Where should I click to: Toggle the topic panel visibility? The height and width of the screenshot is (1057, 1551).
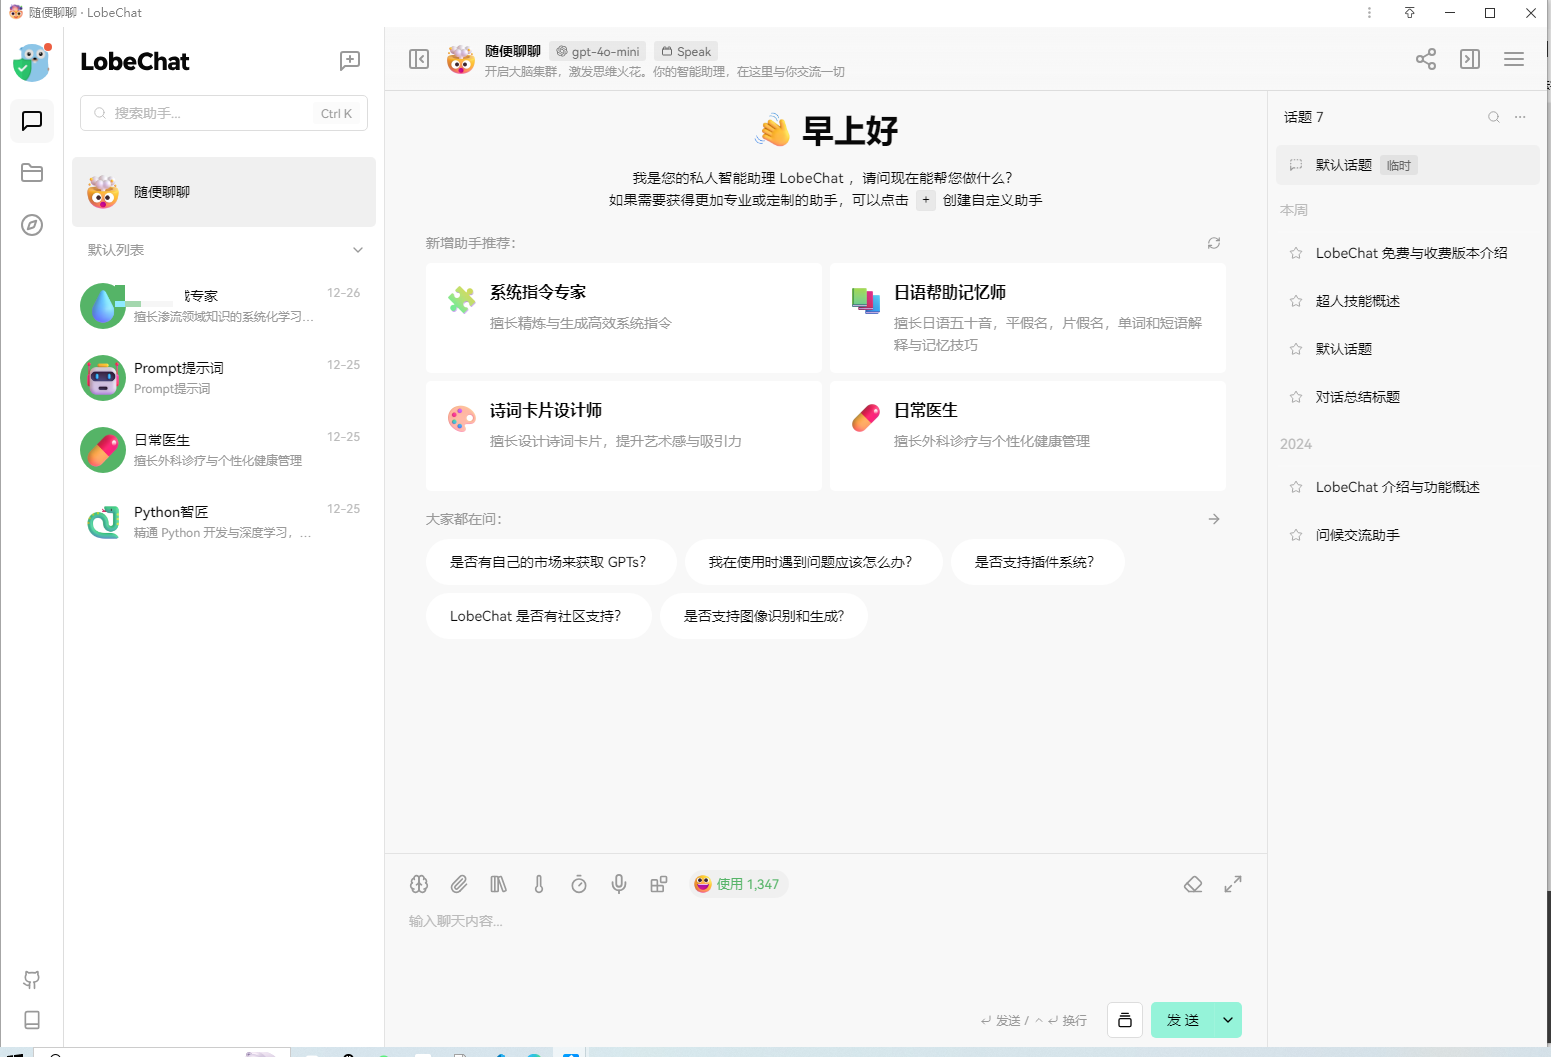[x=1470, y=59]
